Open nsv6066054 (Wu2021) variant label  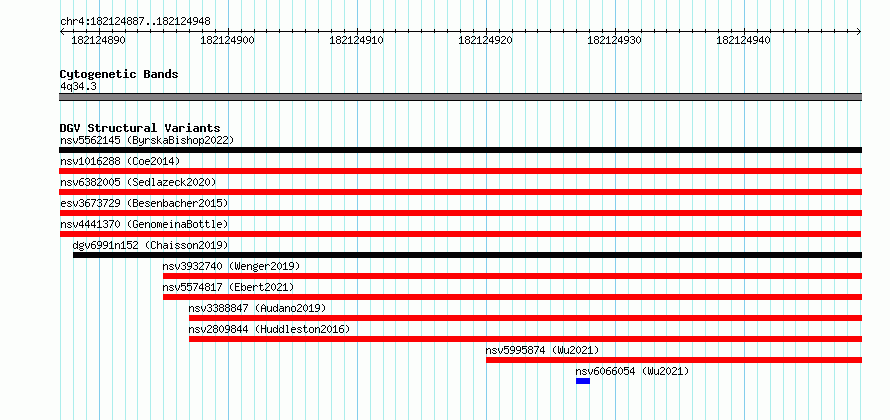pyautogui.click(x=632, y=371)
